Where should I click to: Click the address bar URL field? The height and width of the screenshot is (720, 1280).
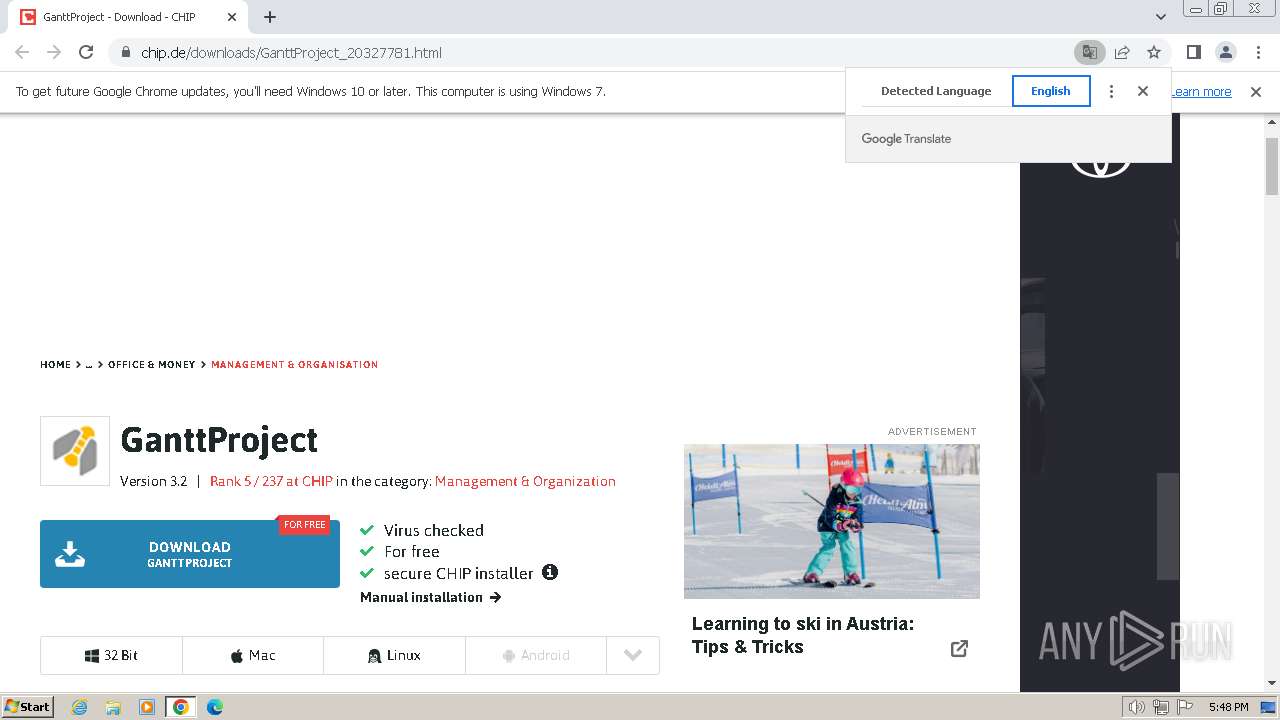pos(600,52)
